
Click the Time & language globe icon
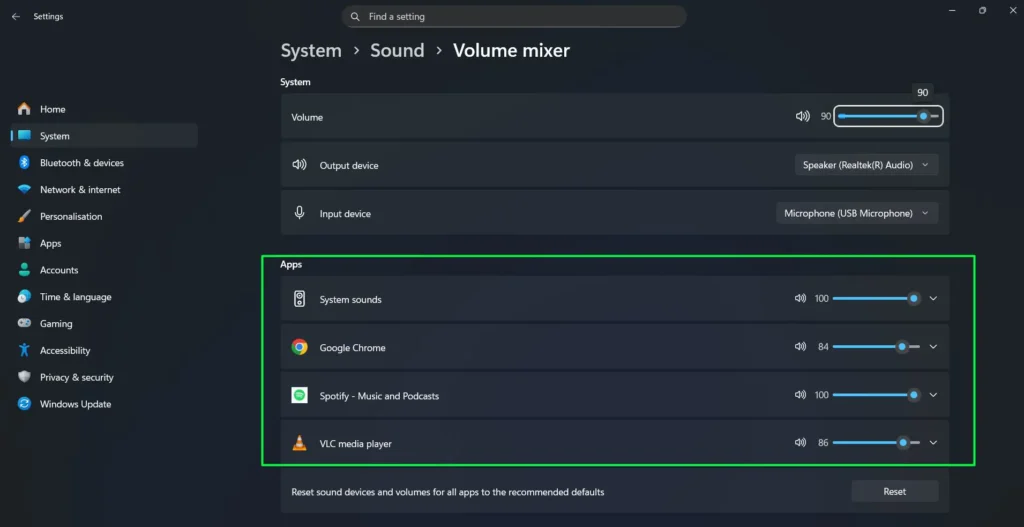[24, 296]
